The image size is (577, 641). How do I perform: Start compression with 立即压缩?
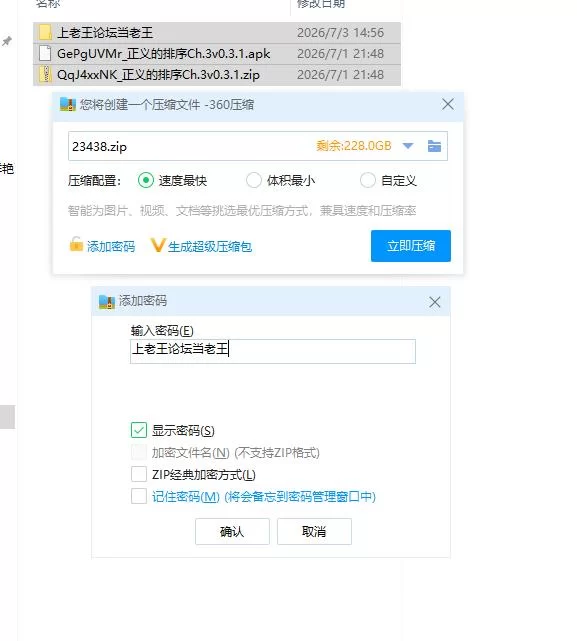[x=411, y=246]
